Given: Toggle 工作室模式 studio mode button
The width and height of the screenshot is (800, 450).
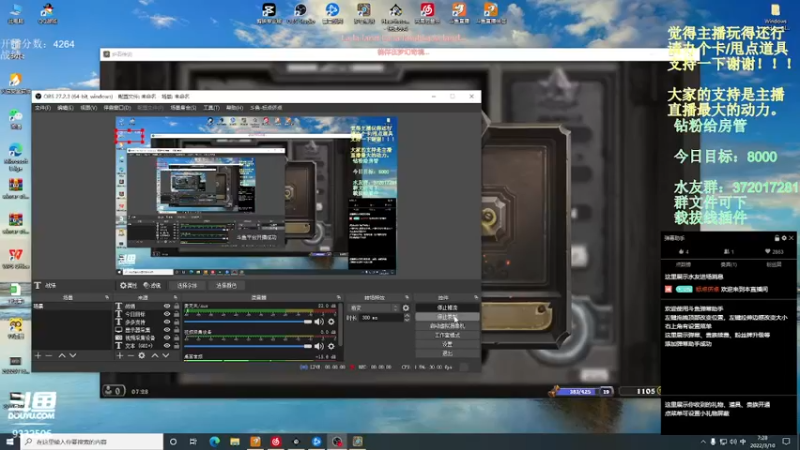Looking at the screenshot, I should click(x=447, y=335).
